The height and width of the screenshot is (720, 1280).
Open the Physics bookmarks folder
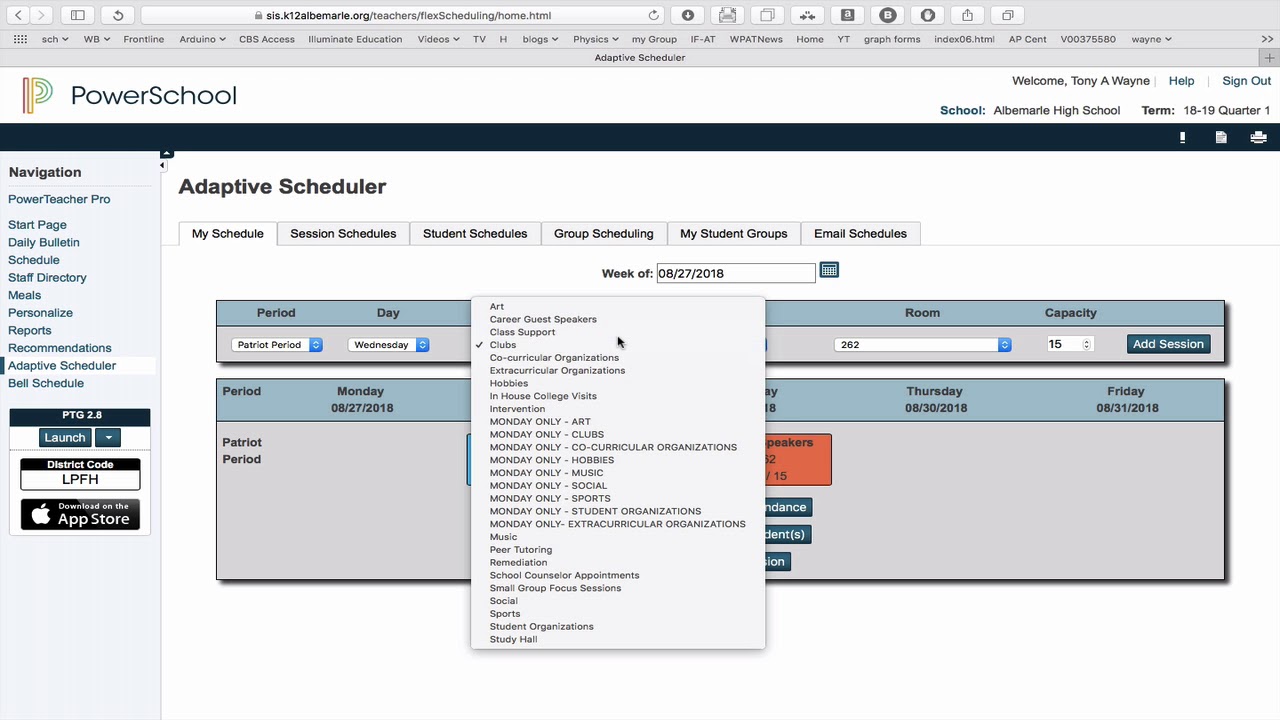[x=595, y=39]
